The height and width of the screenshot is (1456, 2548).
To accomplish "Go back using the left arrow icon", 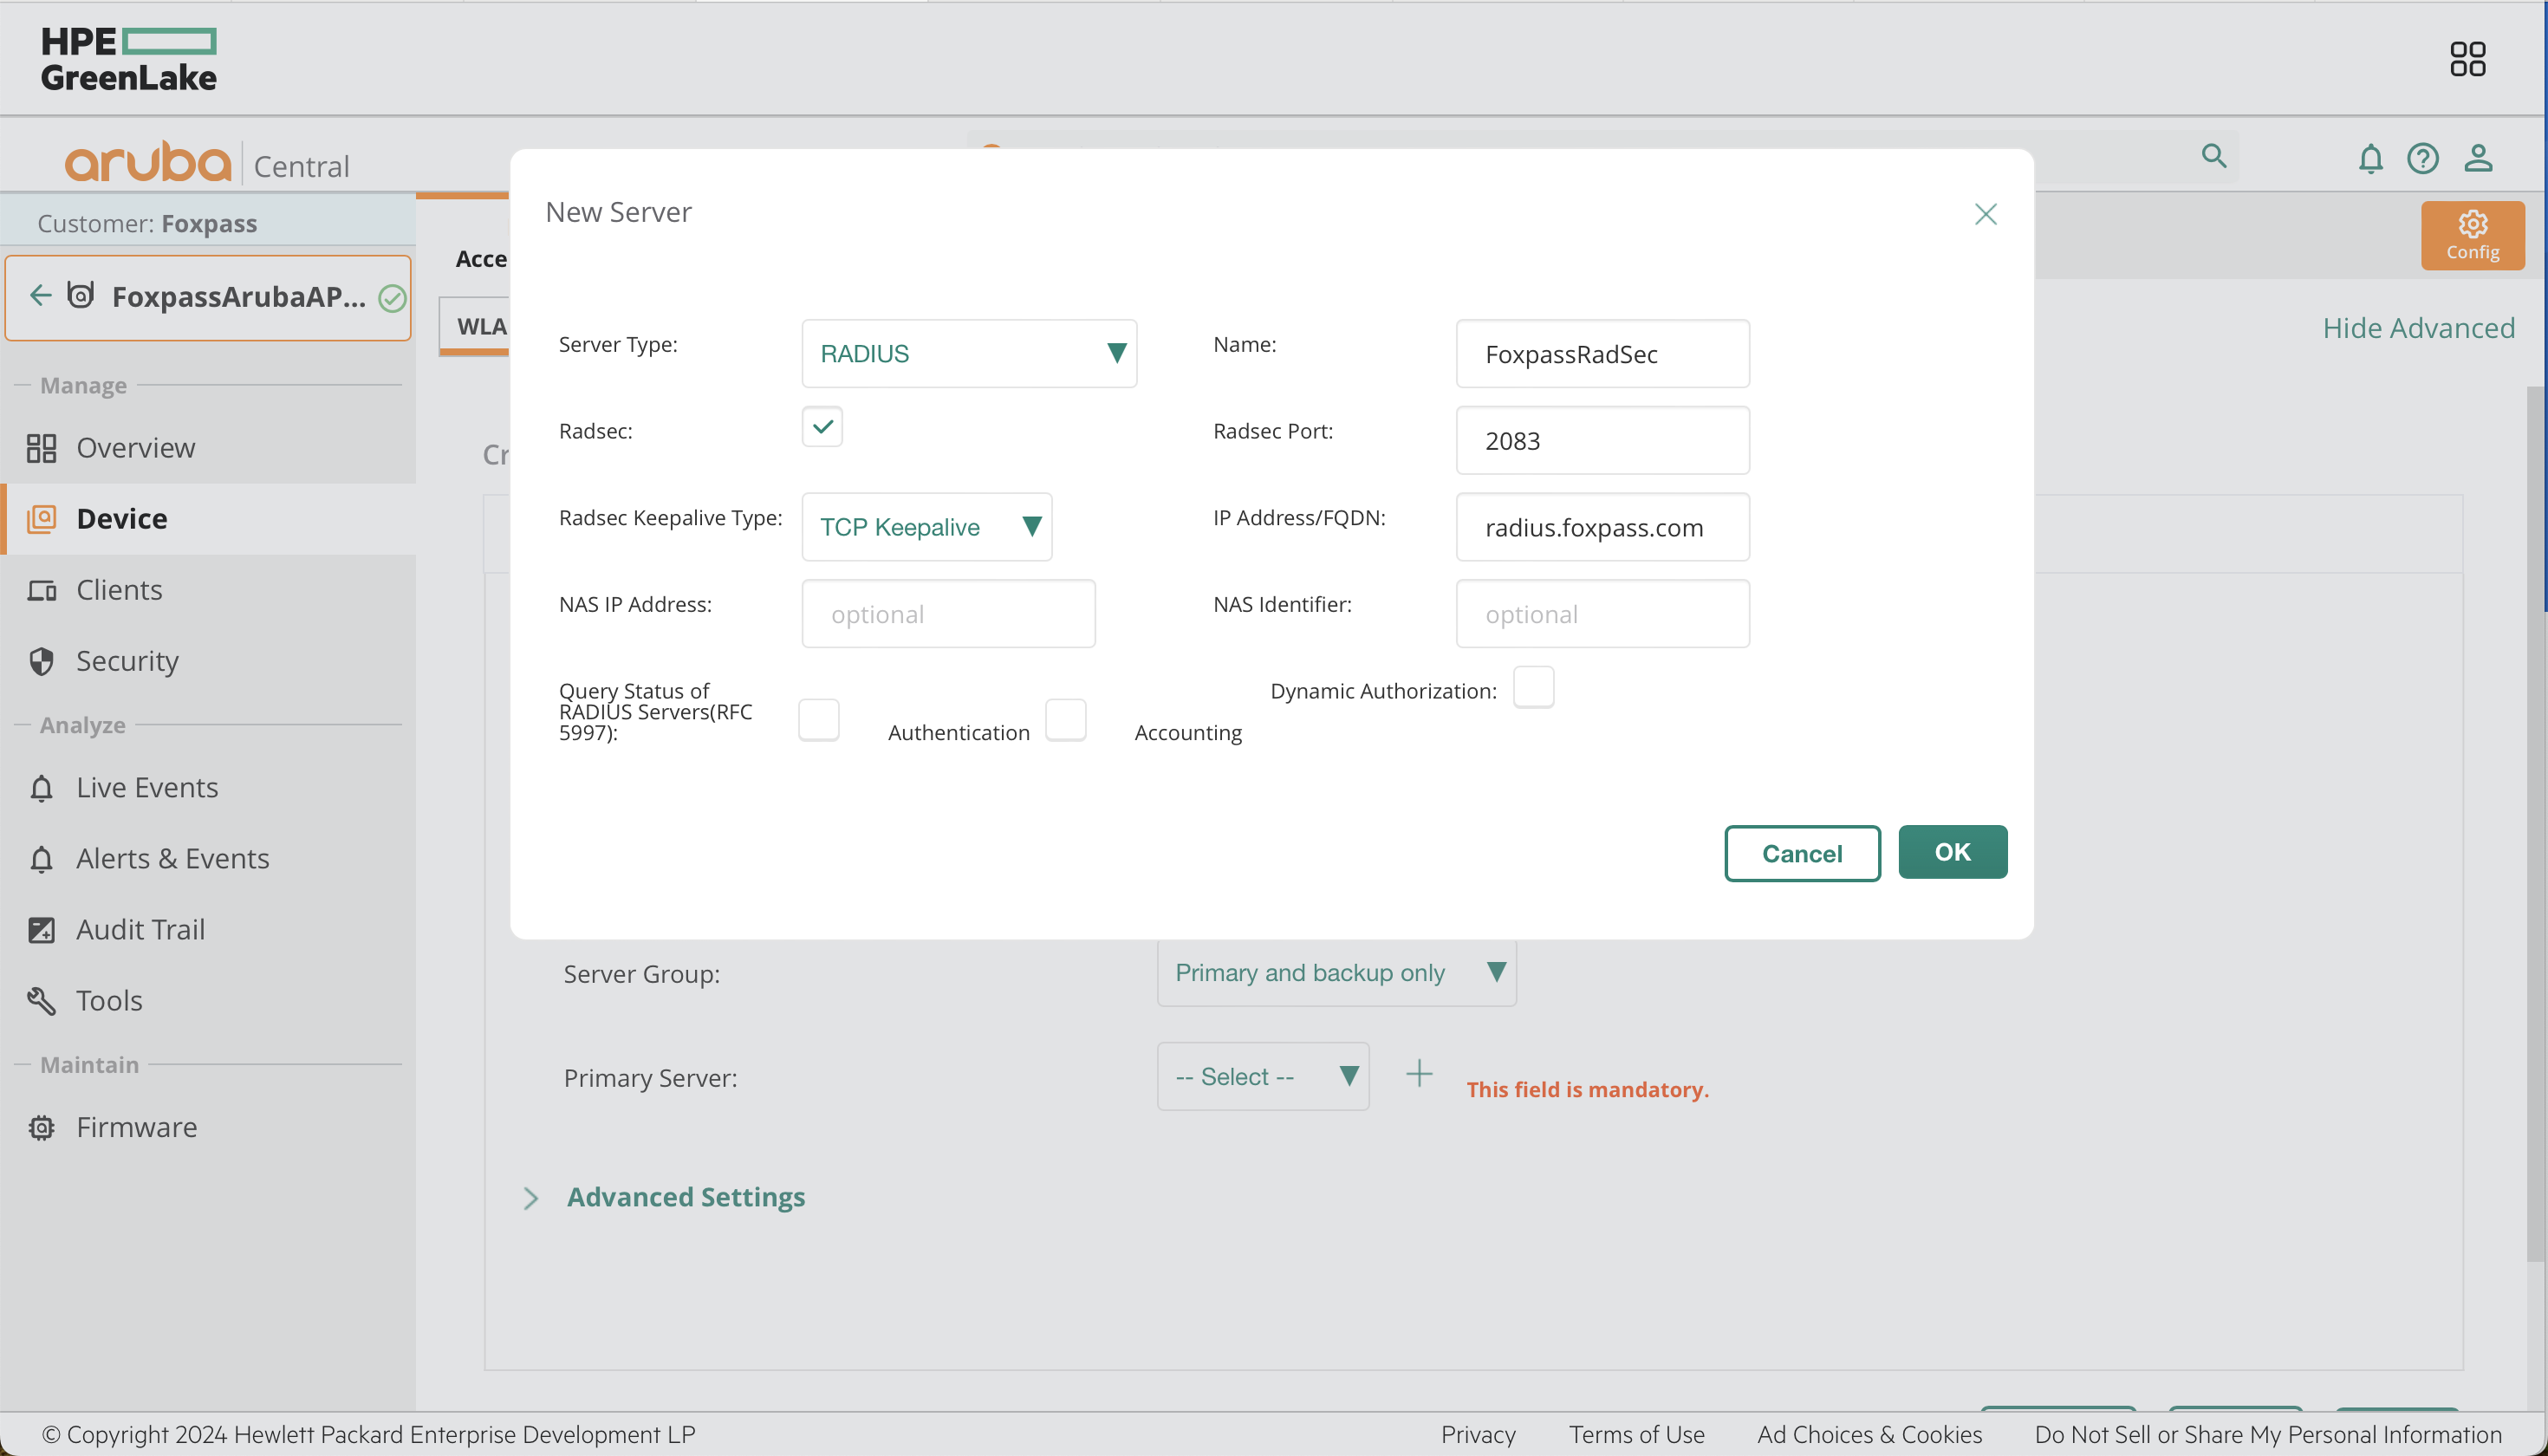I will [40, 295].
